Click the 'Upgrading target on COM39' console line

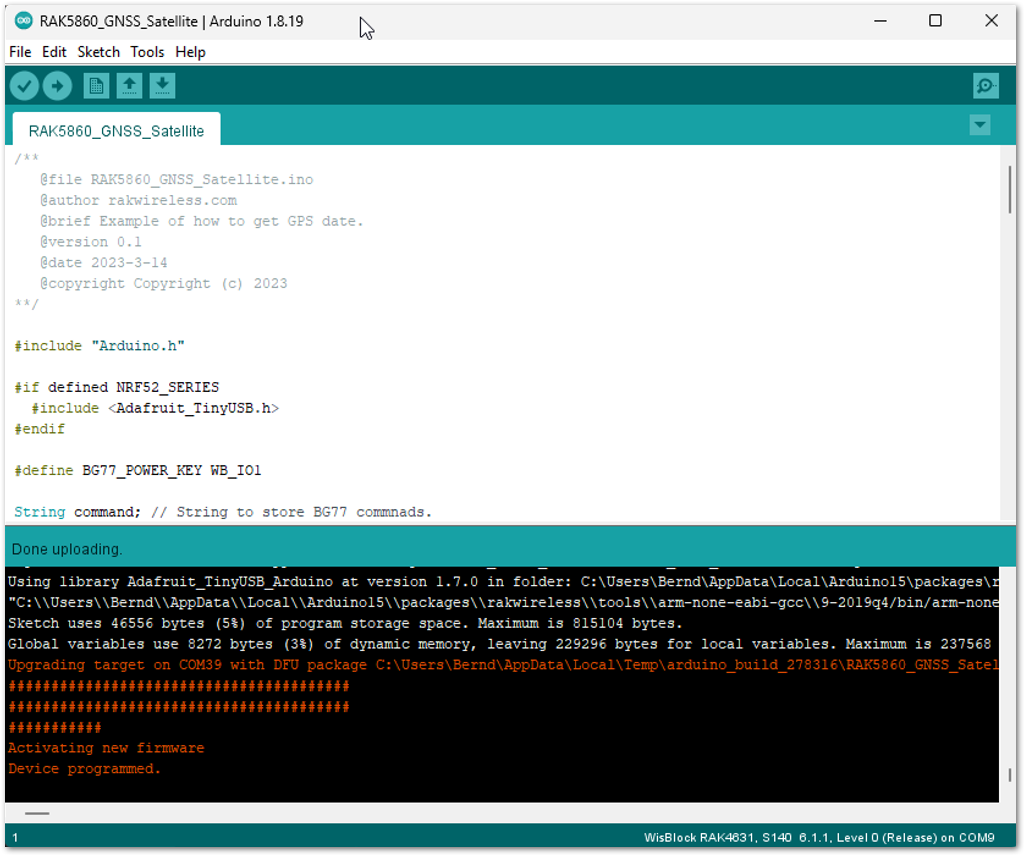pos(503,665)
